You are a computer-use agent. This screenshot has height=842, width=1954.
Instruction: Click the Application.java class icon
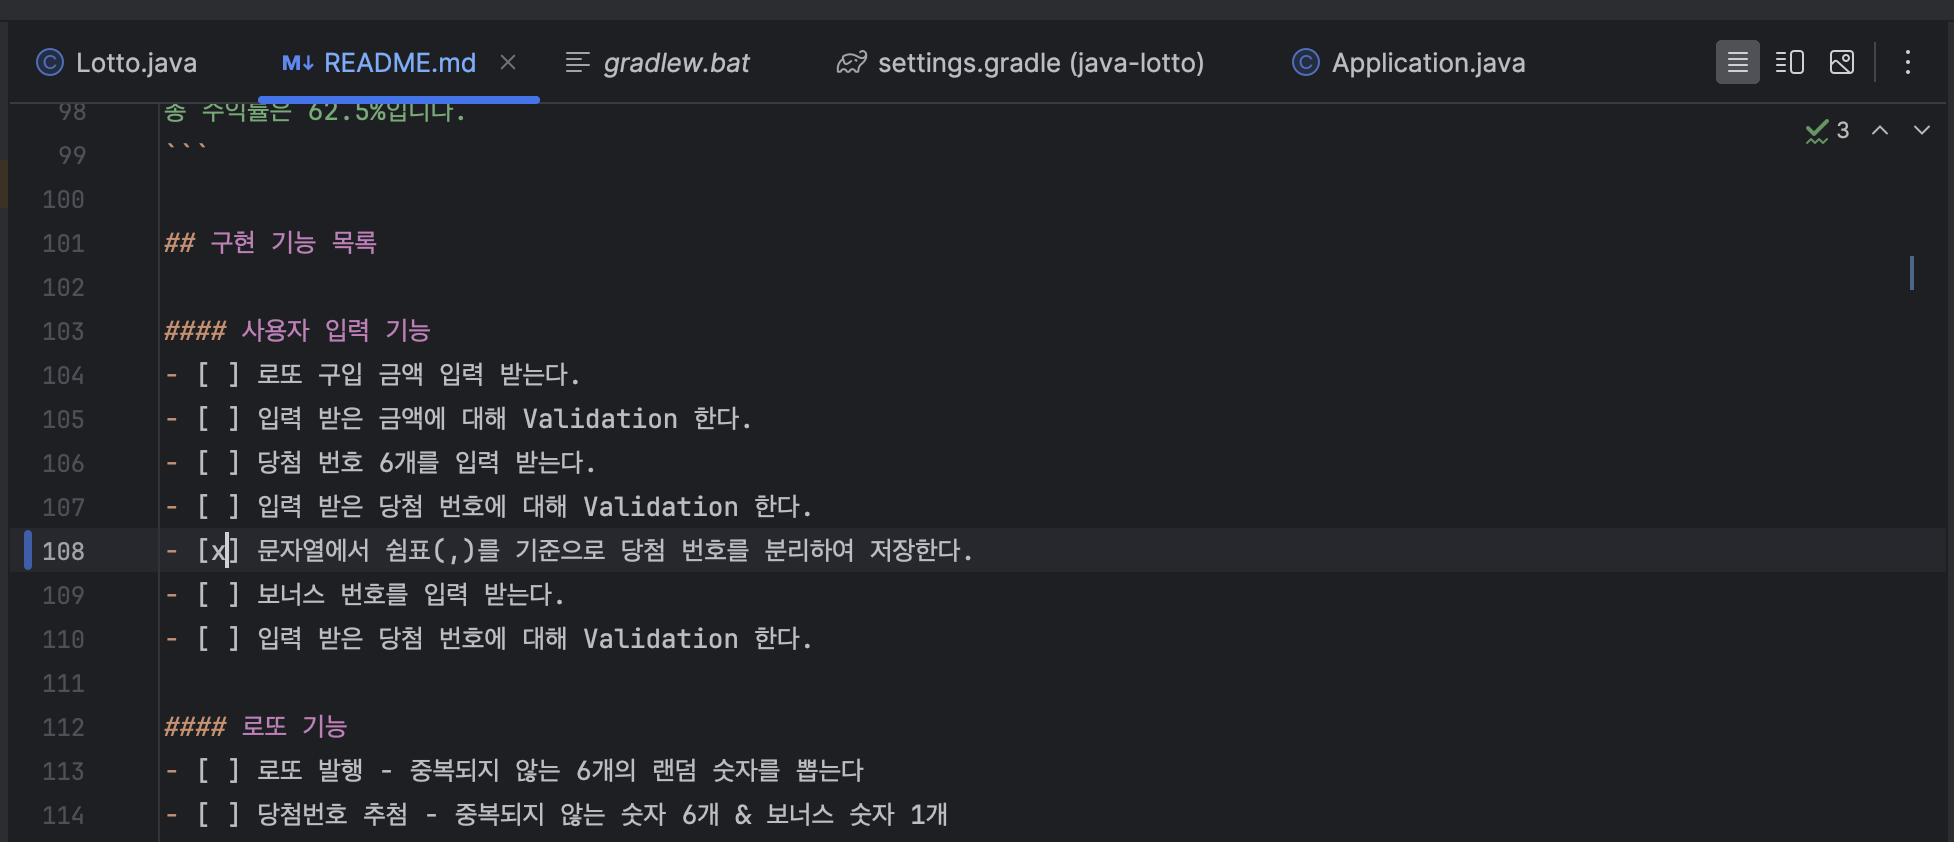point(1306,63)
